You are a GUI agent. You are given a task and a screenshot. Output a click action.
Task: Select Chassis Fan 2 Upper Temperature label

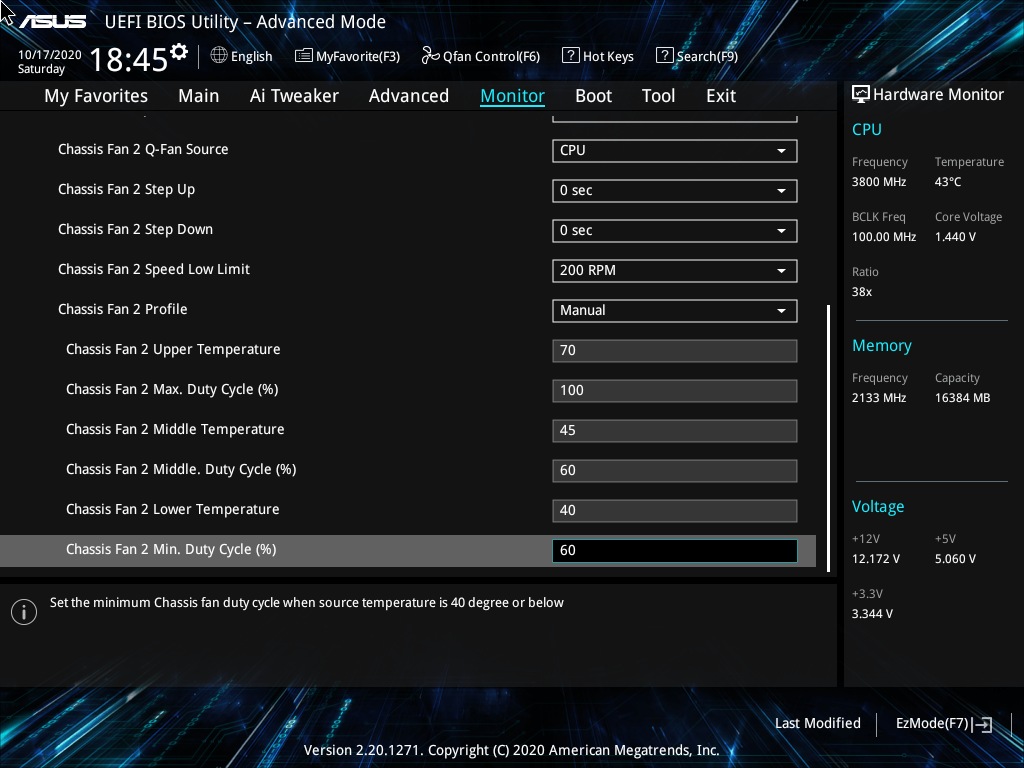coord(173,349)
